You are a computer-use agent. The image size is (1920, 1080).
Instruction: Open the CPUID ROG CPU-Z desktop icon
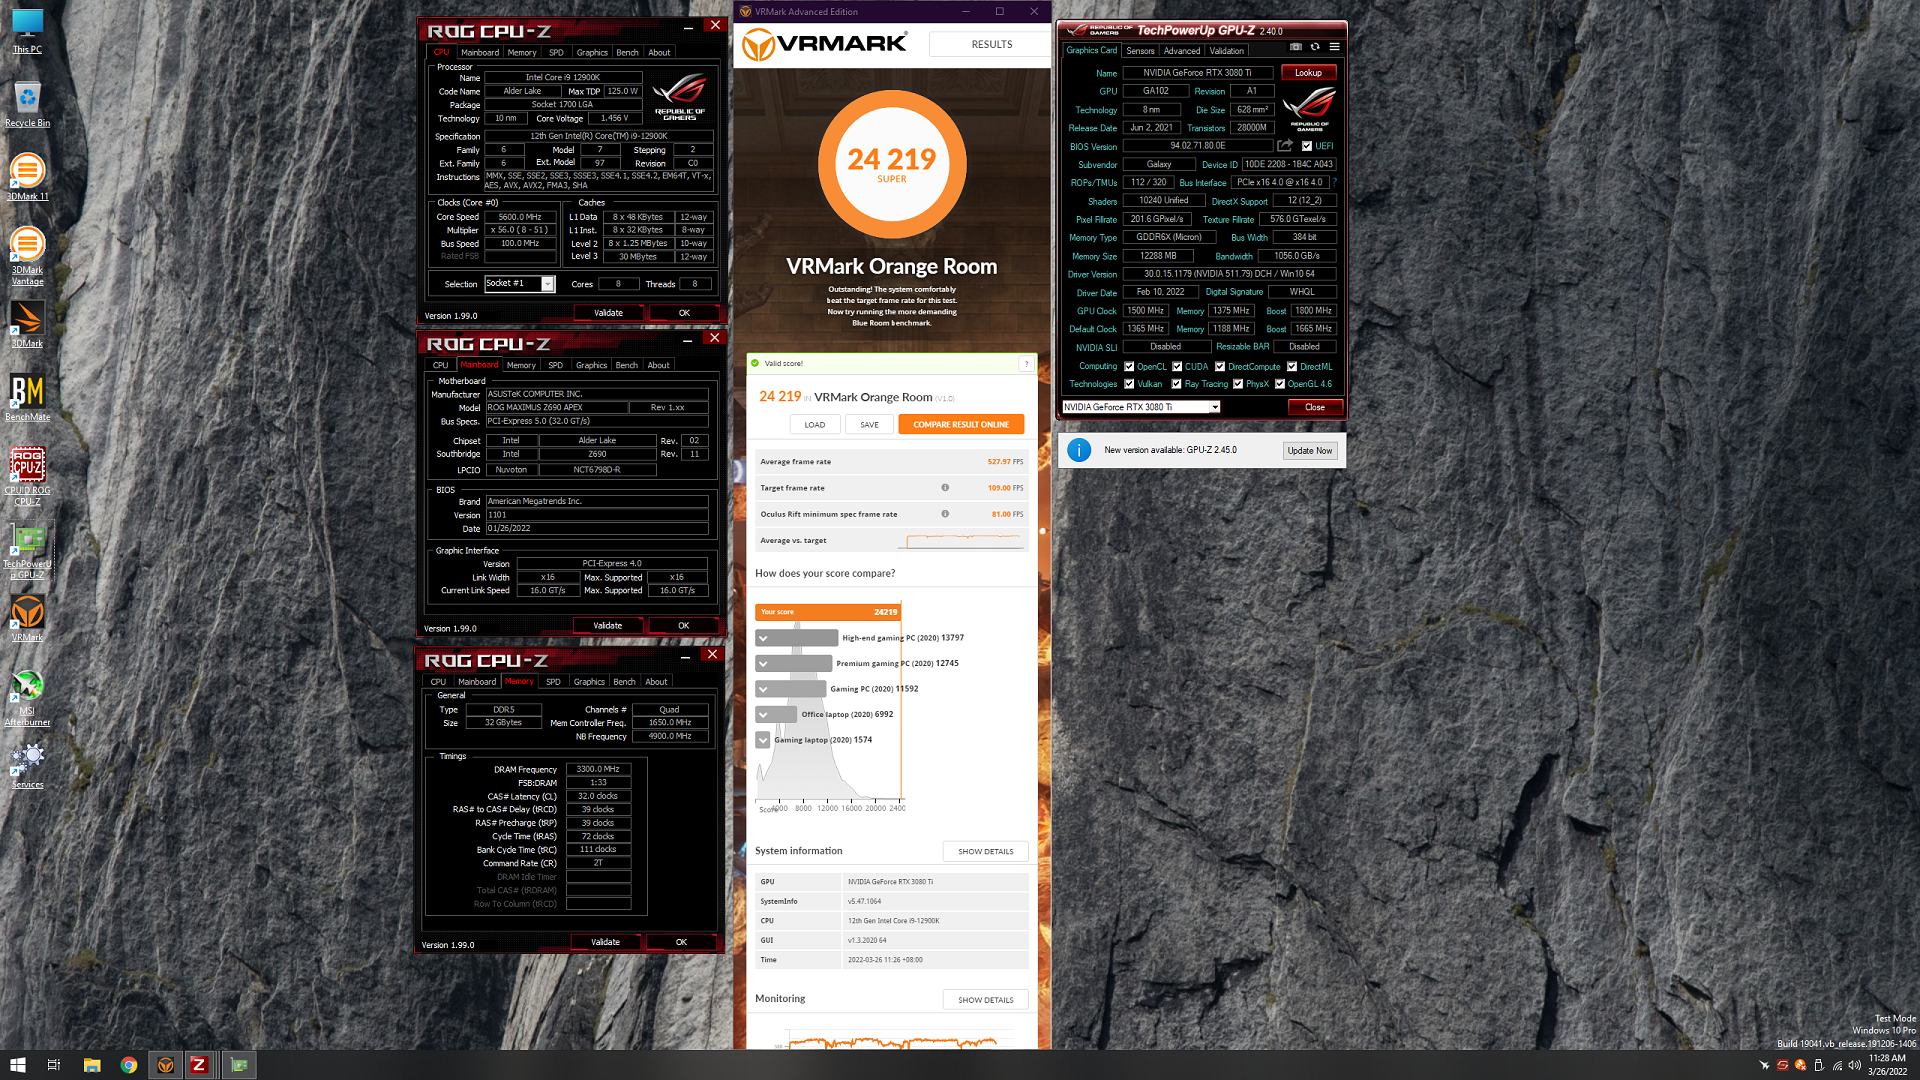[27, 476]
